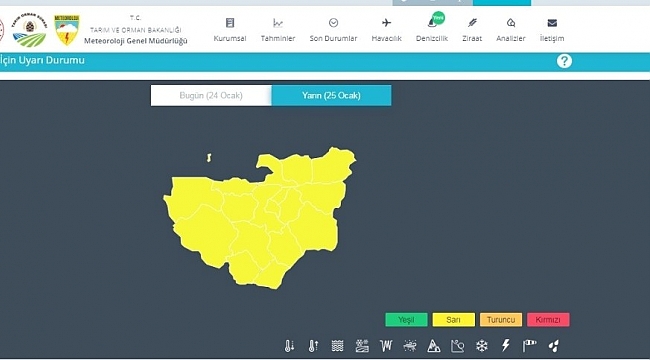
Task: Switch to Bugün (24 Ocak) tab
Action: [211, 95]
